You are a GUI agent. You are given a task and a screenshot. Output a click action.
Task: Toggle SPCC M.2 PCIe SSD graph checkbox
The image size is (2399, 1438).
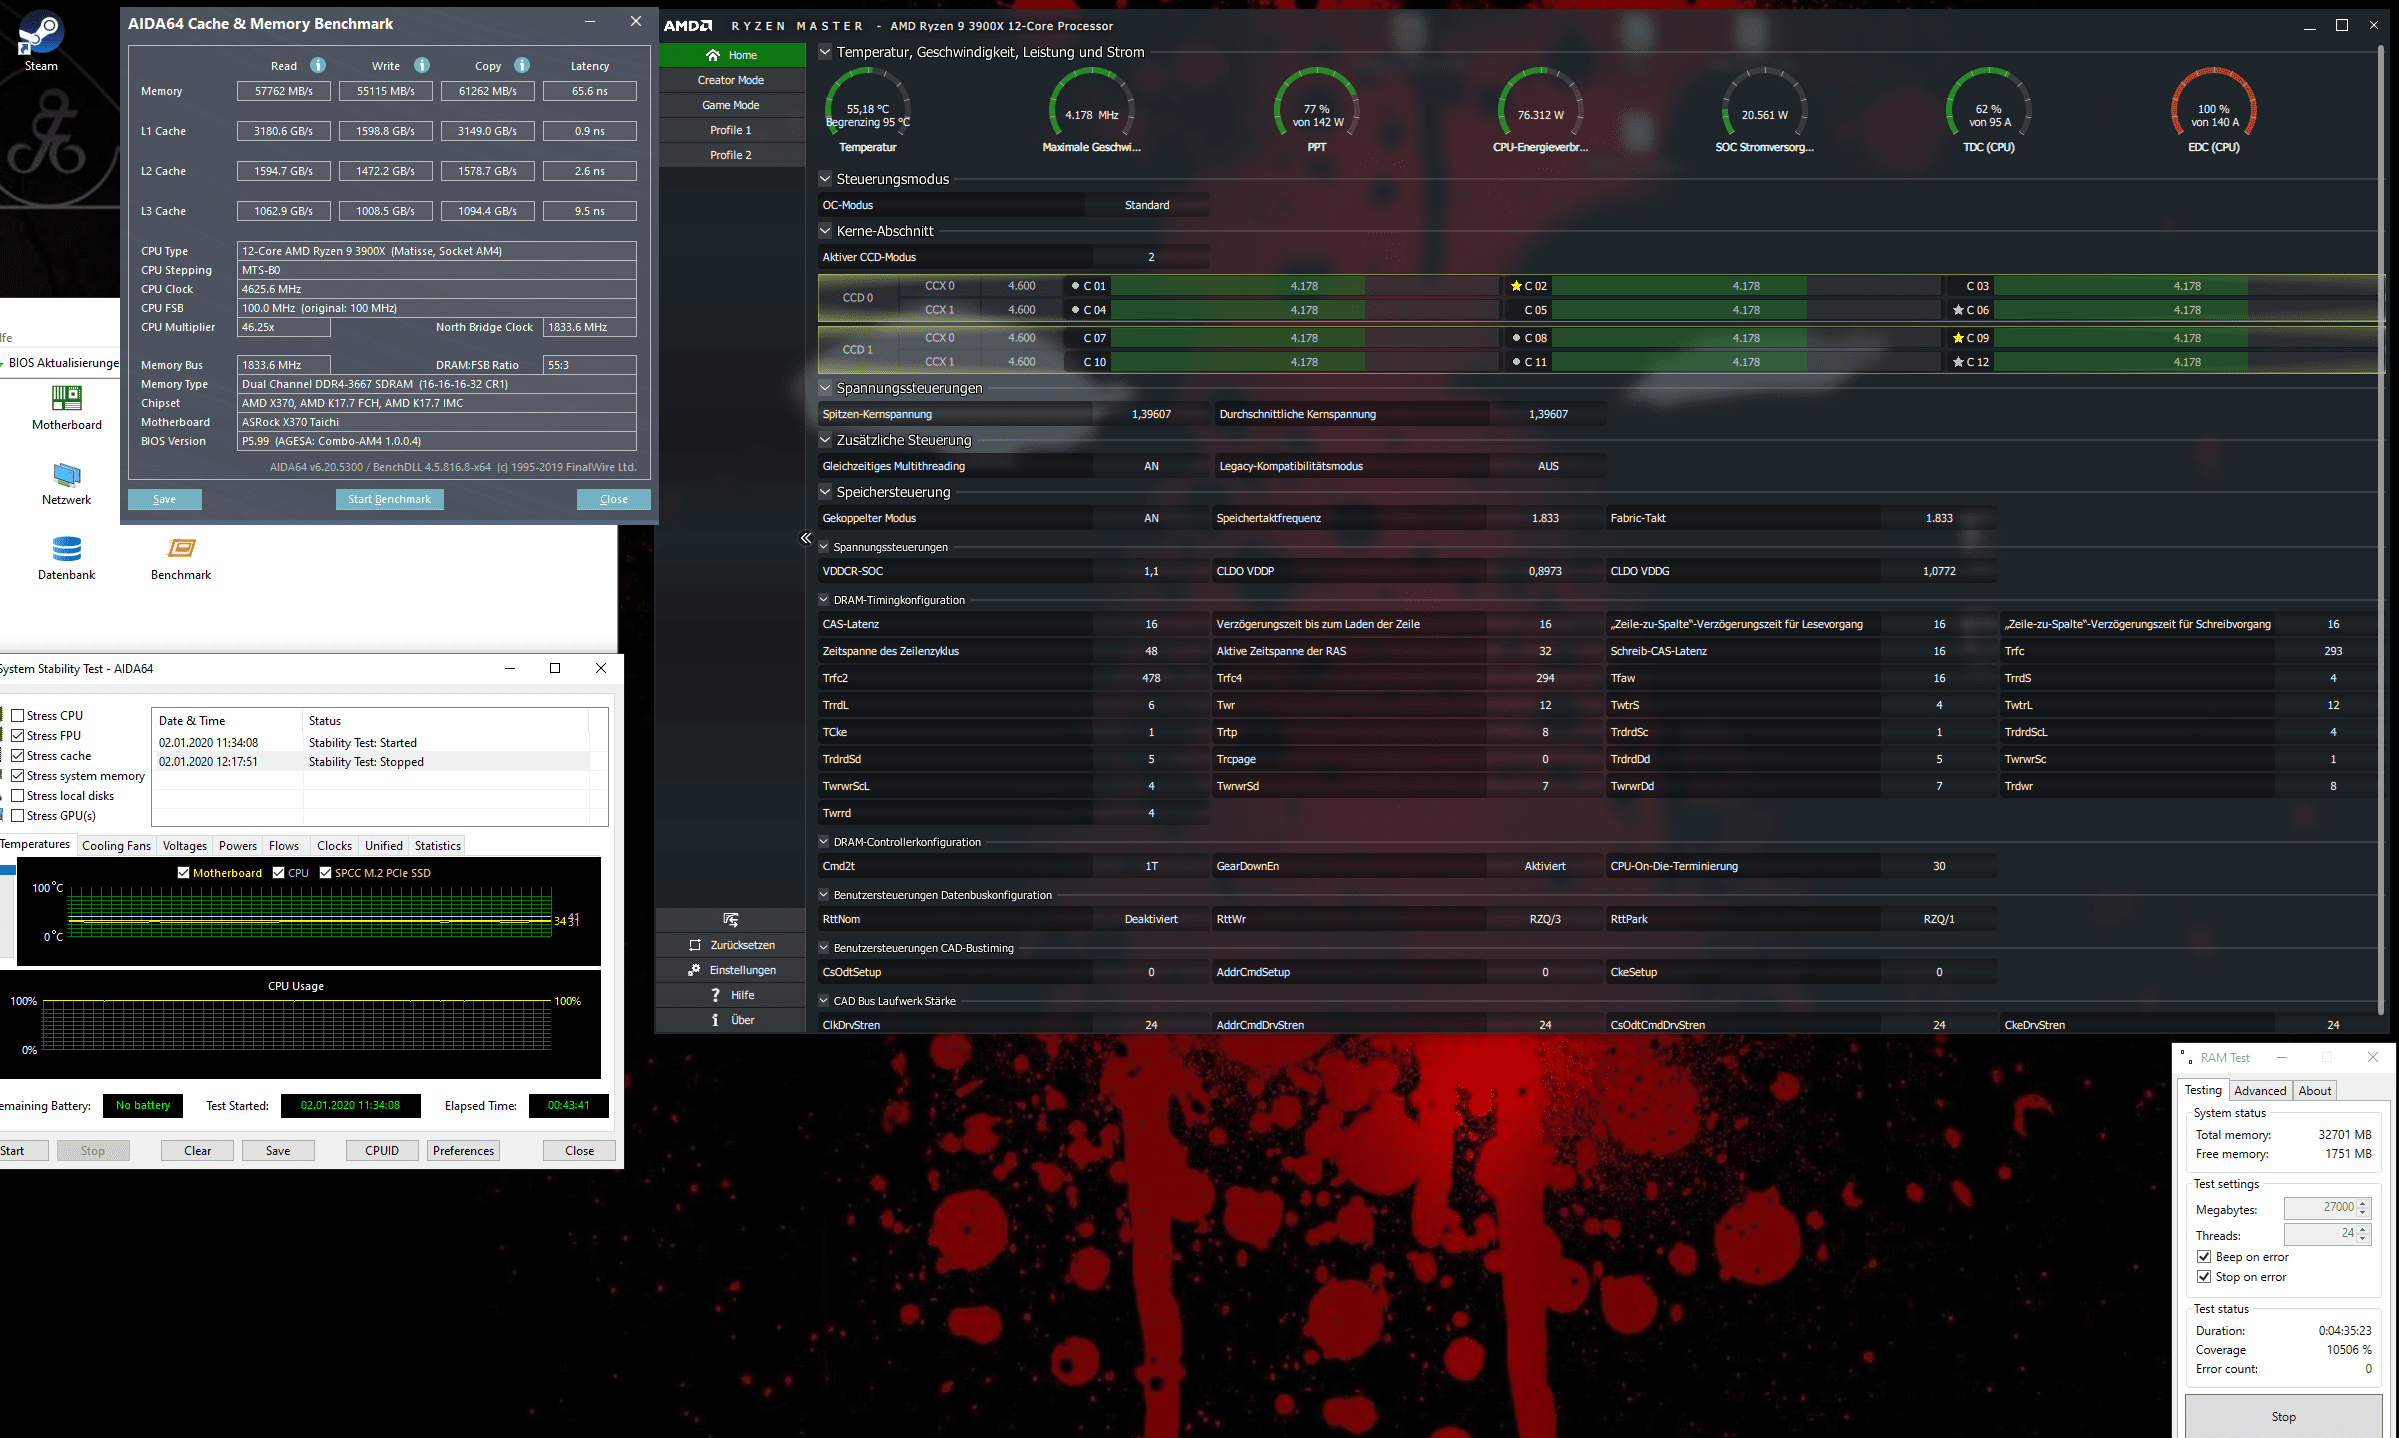325,873
